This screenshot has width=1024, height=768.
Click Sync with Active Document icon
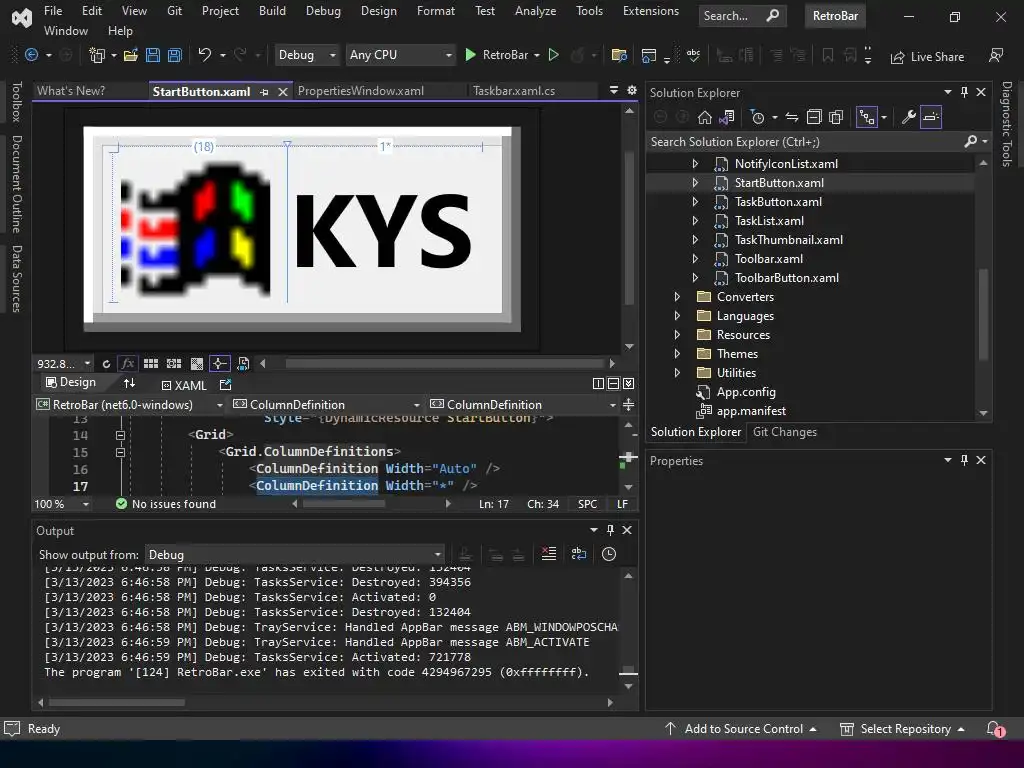(792, 118)
